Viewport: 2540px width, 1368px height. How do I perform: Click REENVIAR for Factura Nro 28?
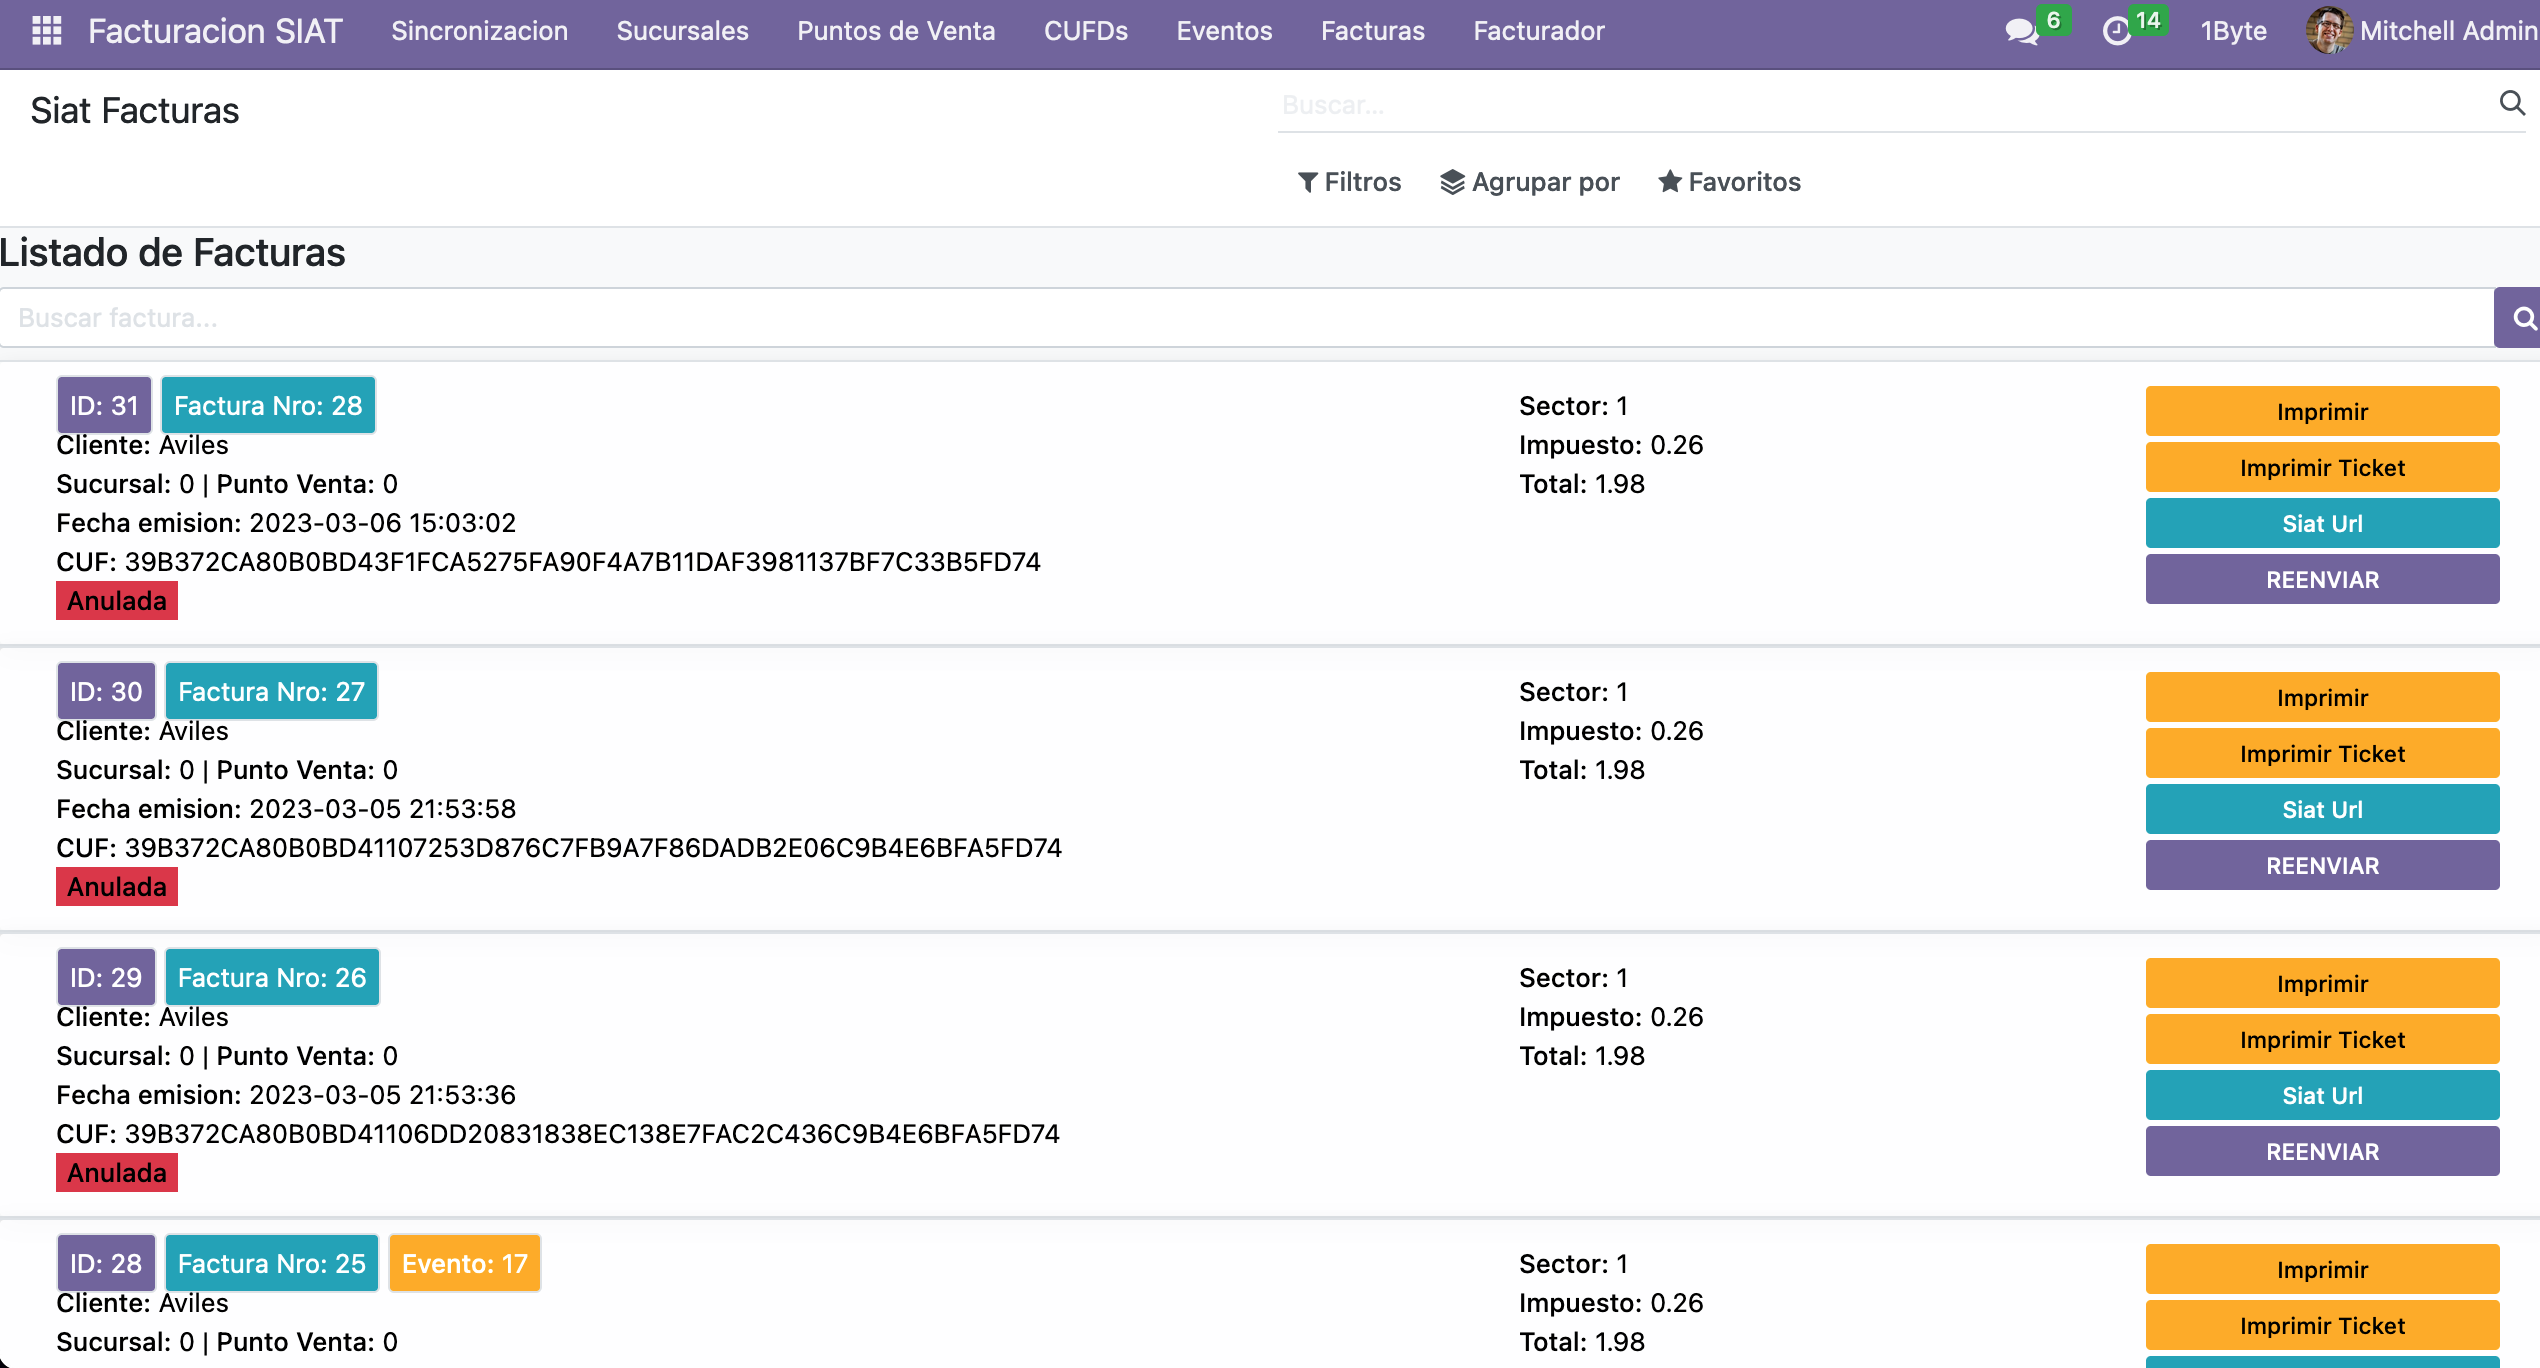2321,580
